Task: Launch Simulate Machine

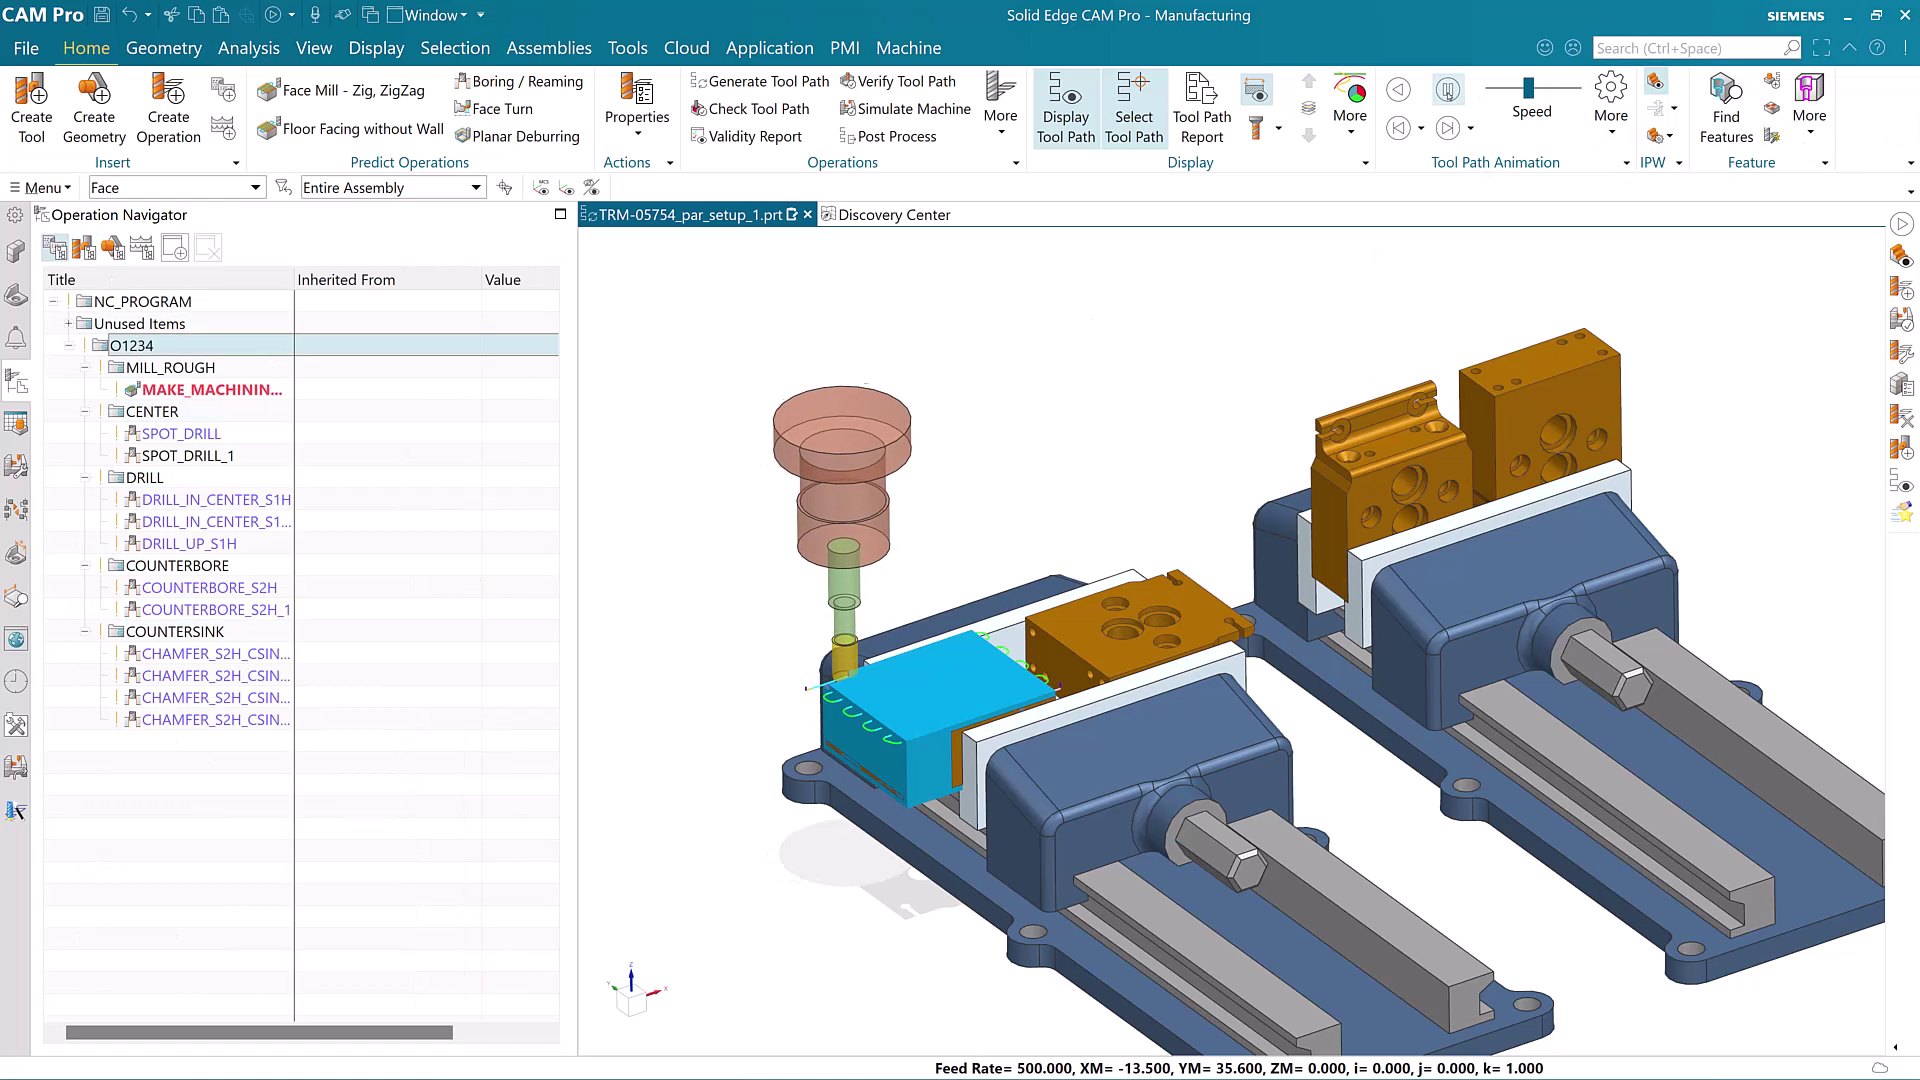Action: click(905, 108)
